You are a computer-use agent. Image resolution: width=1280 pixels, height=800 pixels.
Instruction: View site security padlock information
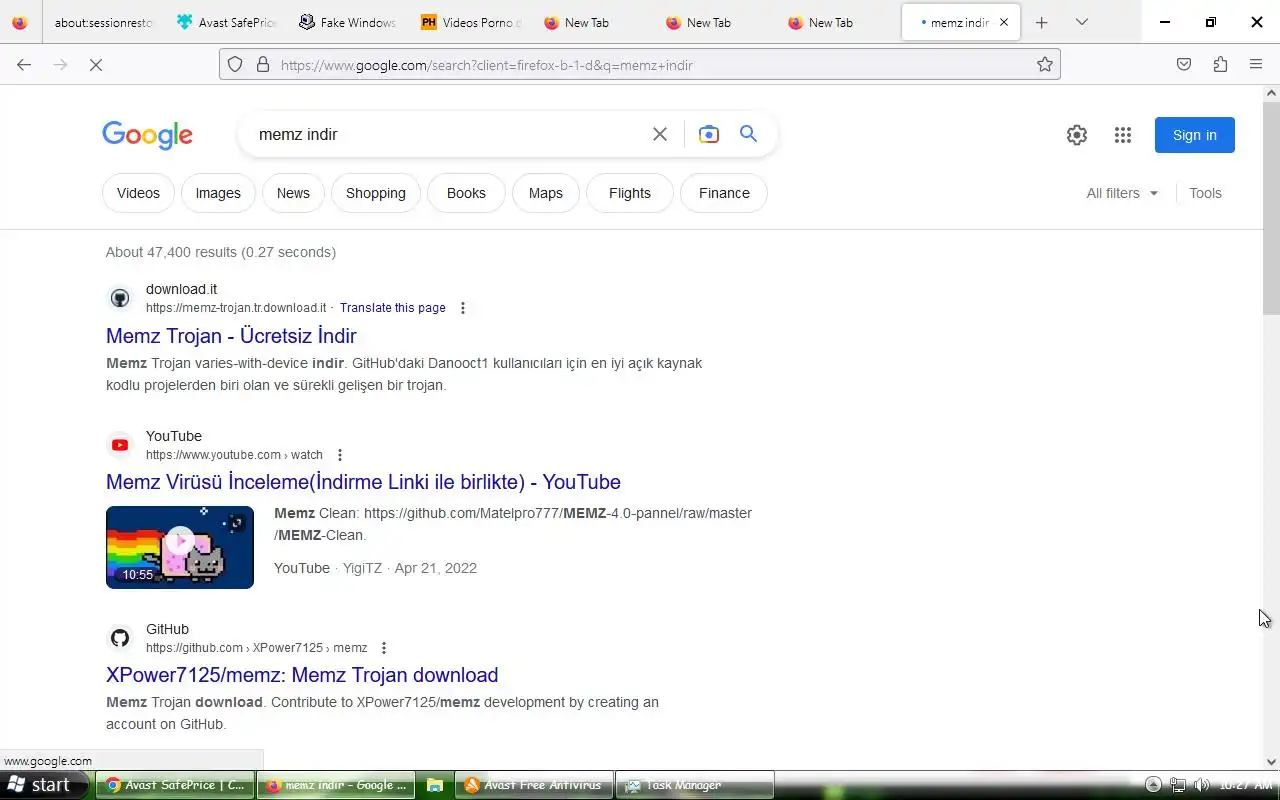(263, 65)
